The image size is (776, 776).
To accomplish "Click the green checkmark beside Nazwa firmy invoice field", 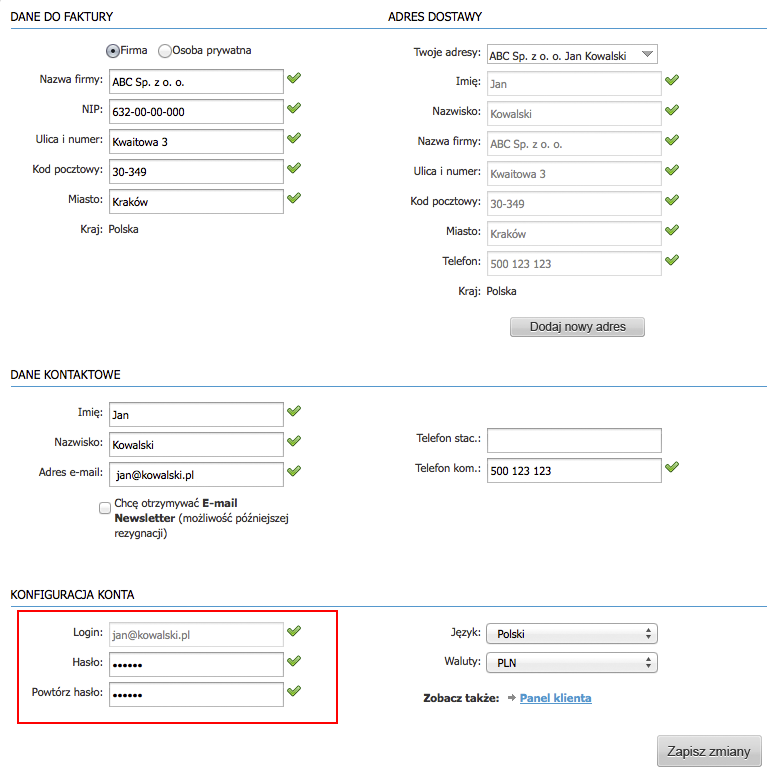I will (293, 79).
